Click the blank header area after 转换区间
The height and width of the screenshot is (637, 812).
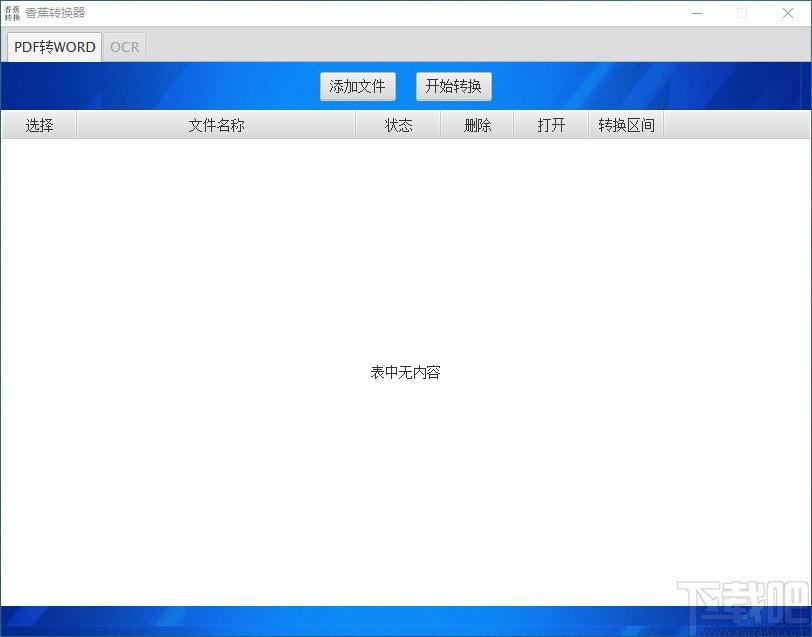click(x=736, y=125)
